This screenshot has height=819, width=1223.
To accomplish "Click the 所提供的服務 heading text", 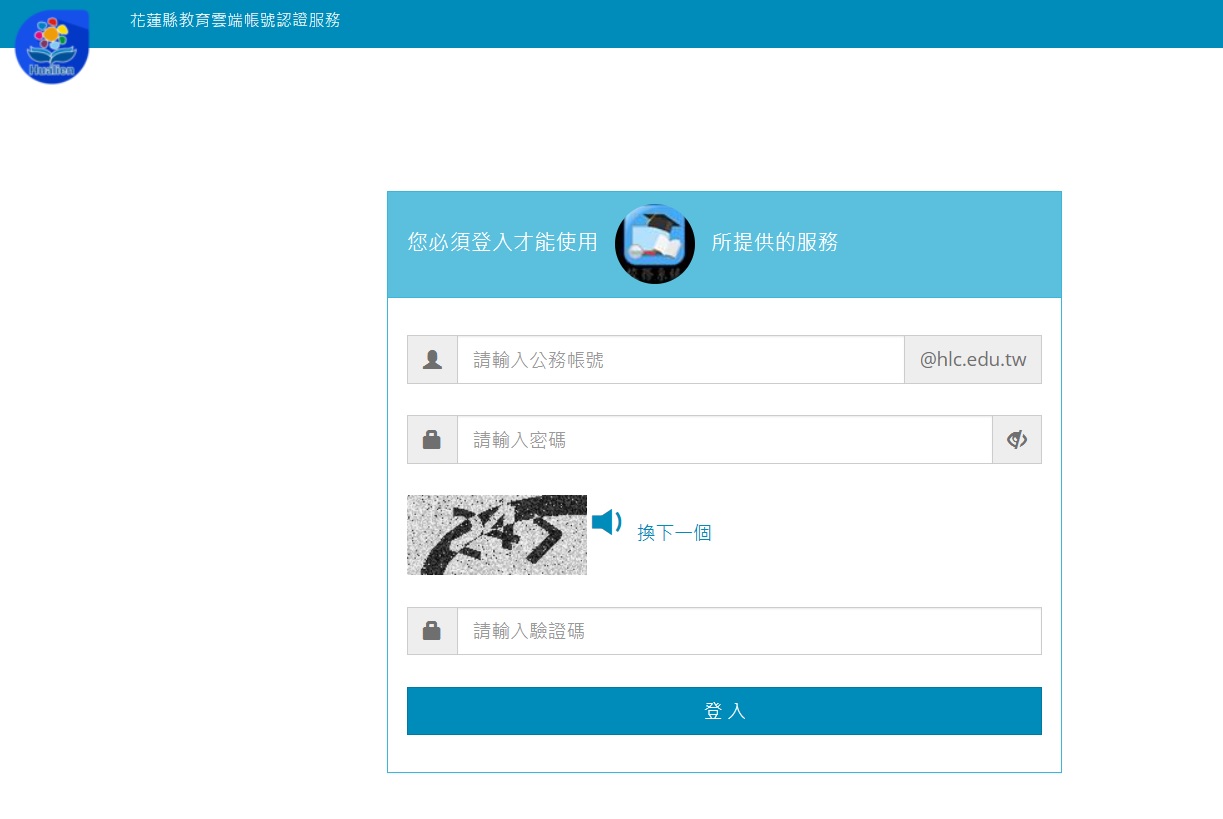I will point(774,242).
